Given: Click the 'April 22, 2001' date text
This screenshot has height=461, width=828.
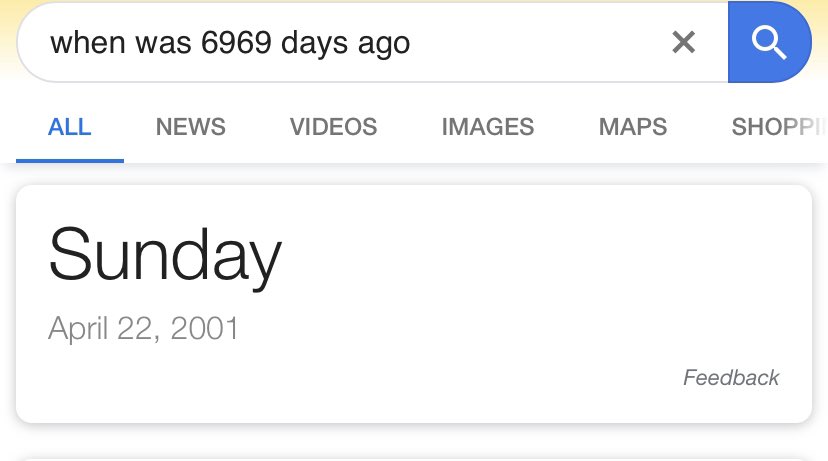Looking at the screenshot, I should 143,328.
